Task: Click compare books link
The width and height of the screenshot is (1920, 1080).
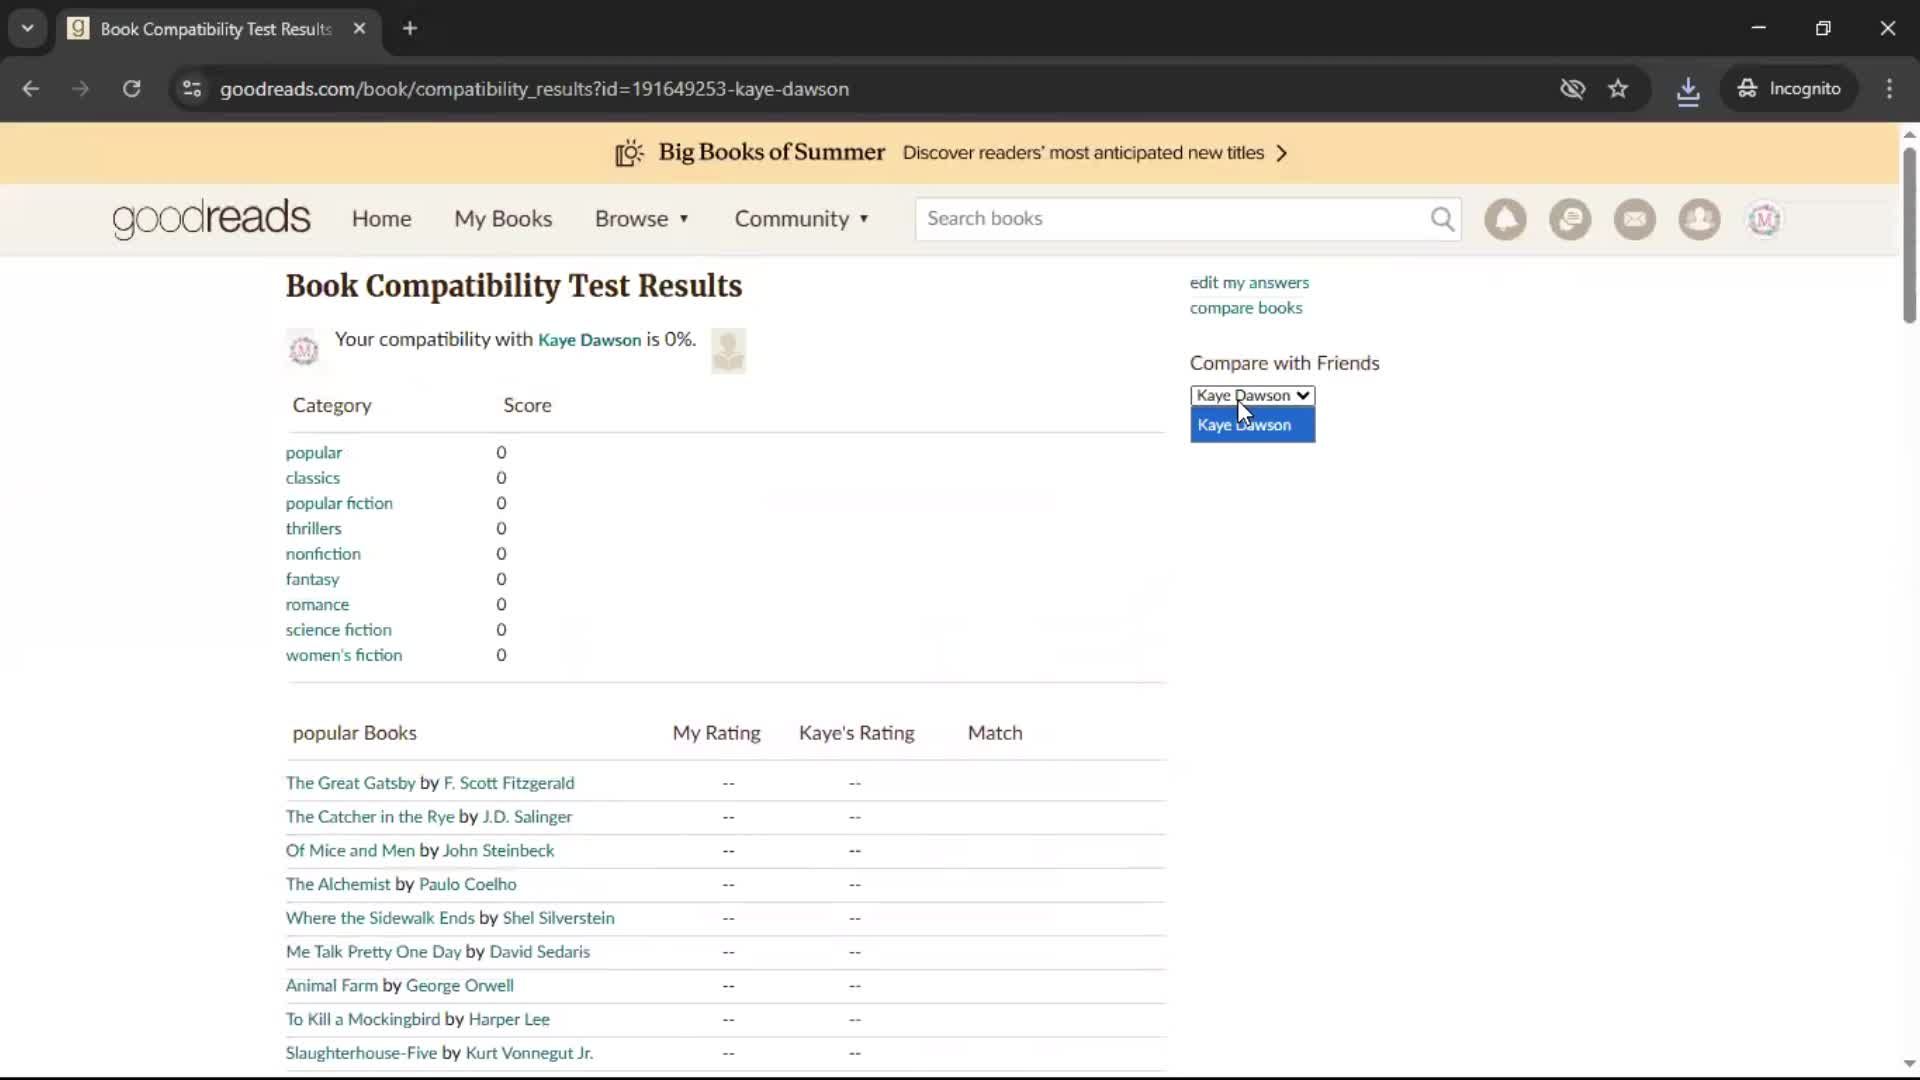Action: 1246,308
